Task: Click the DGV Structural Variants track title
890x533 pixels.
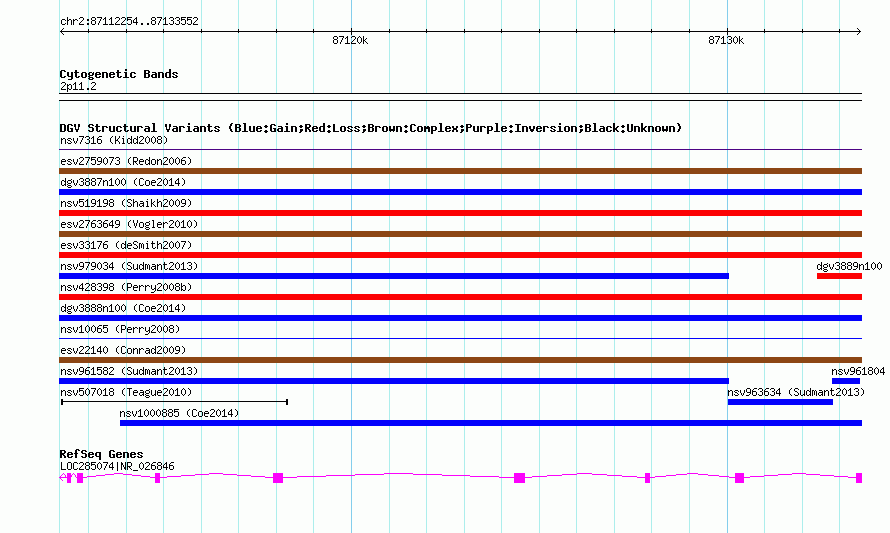Action: [x=371, y=128]
